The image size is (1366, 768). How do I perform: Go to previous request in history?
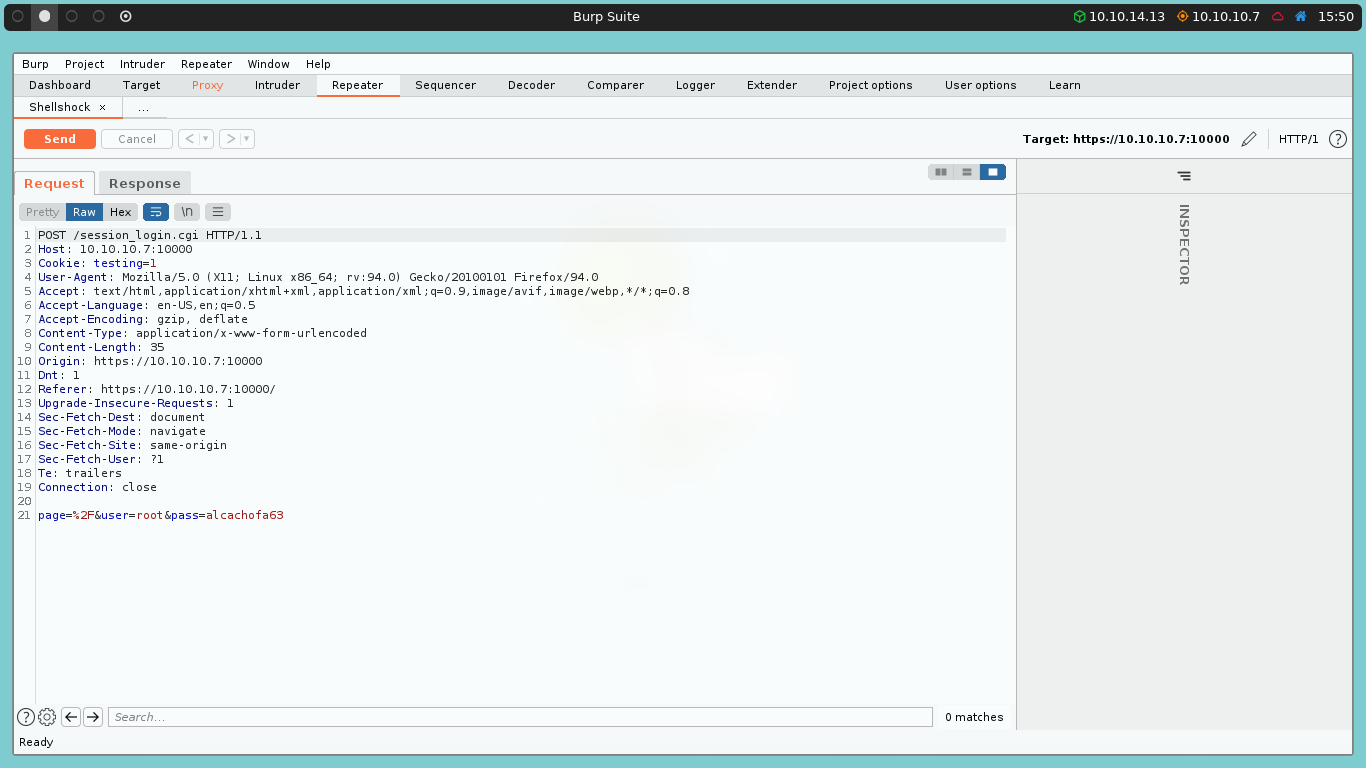tap(190, 139)
